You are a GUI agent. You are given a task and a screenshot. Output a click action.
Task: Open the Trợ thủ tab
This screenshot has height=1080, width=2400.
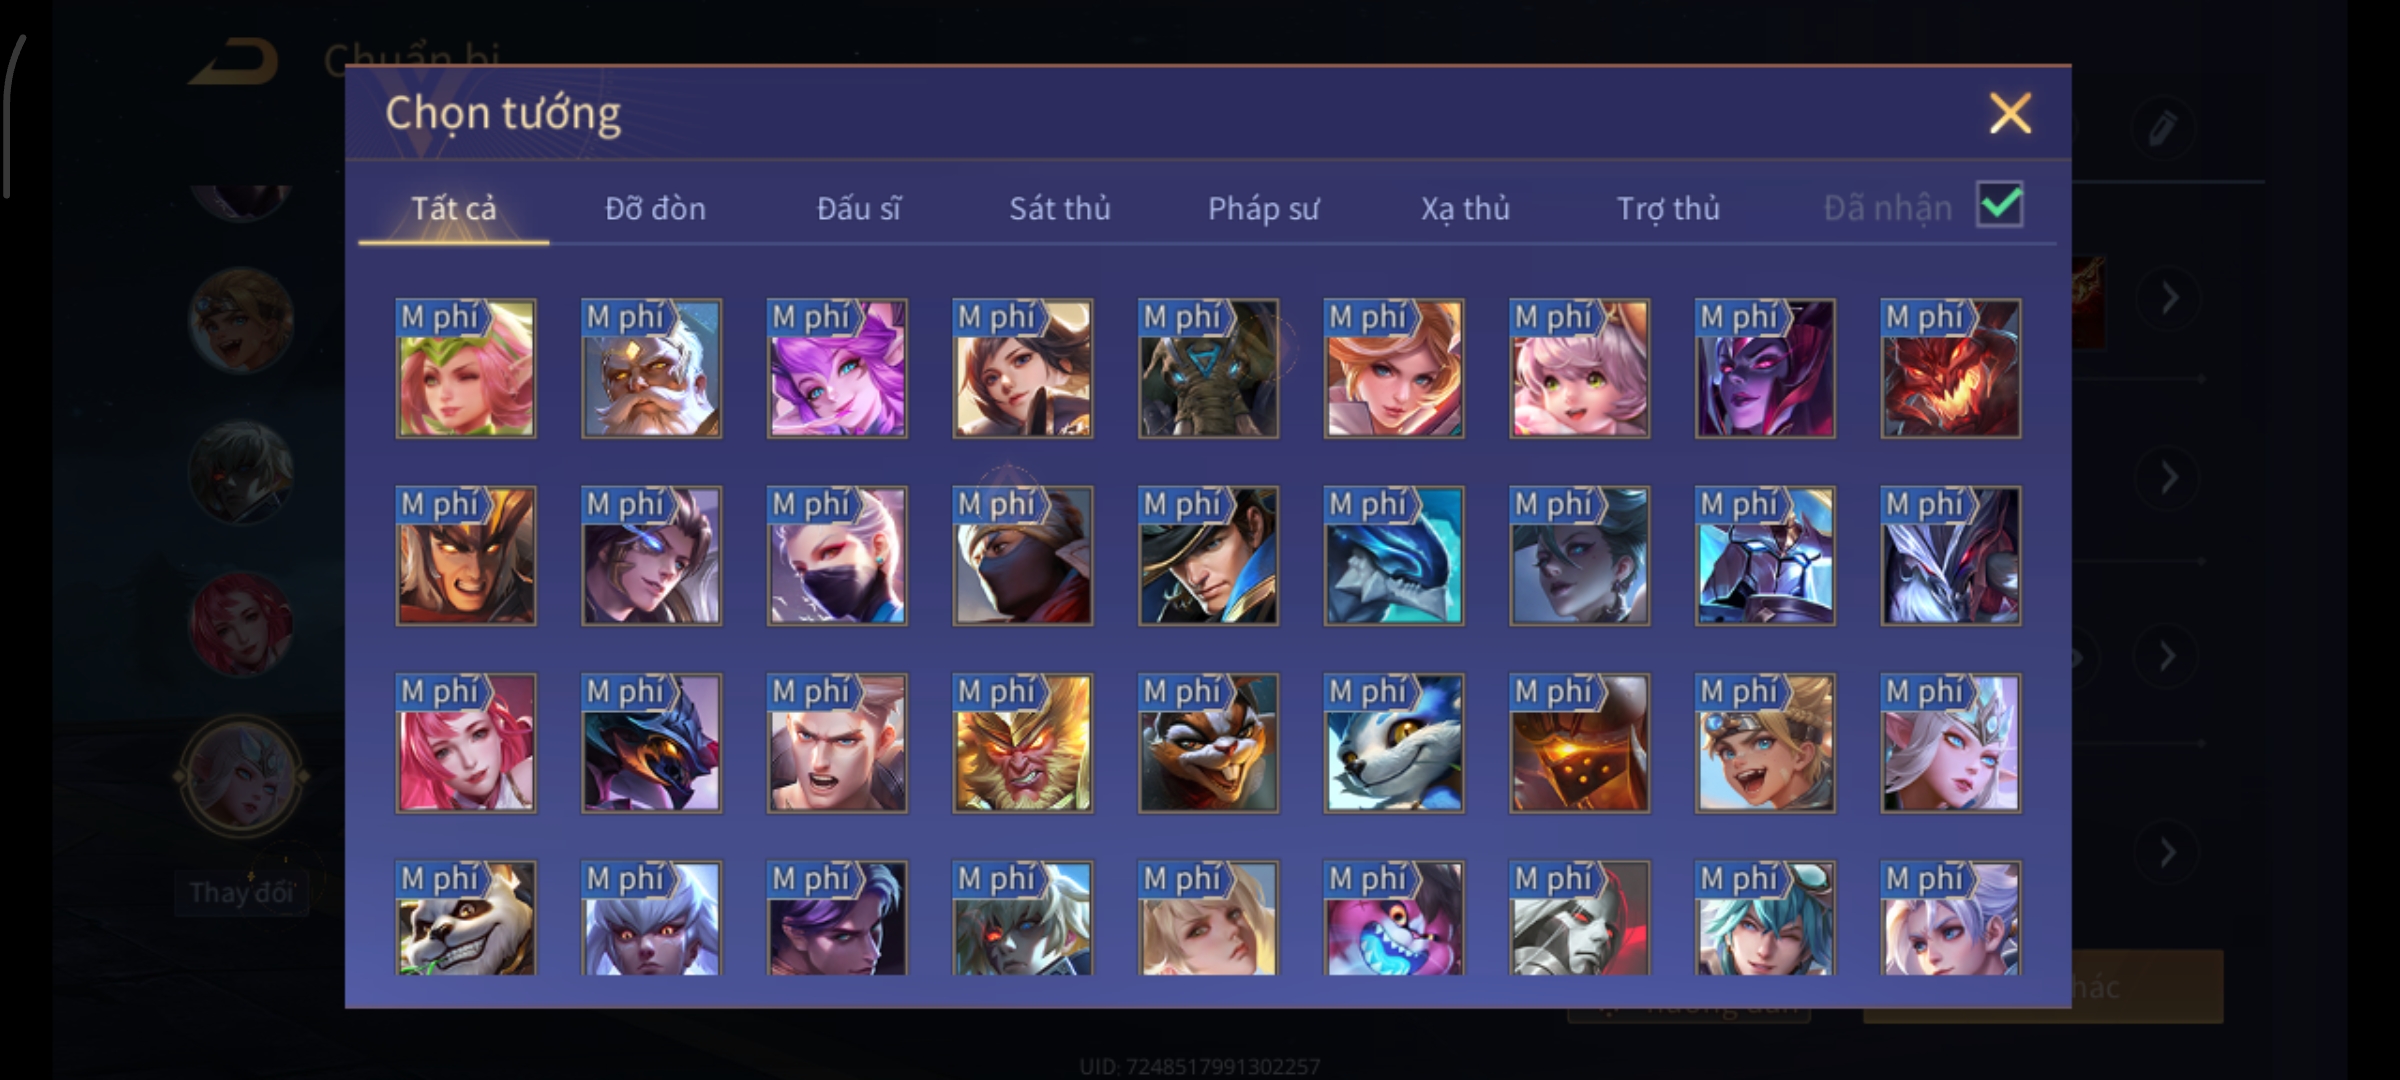1668,208
